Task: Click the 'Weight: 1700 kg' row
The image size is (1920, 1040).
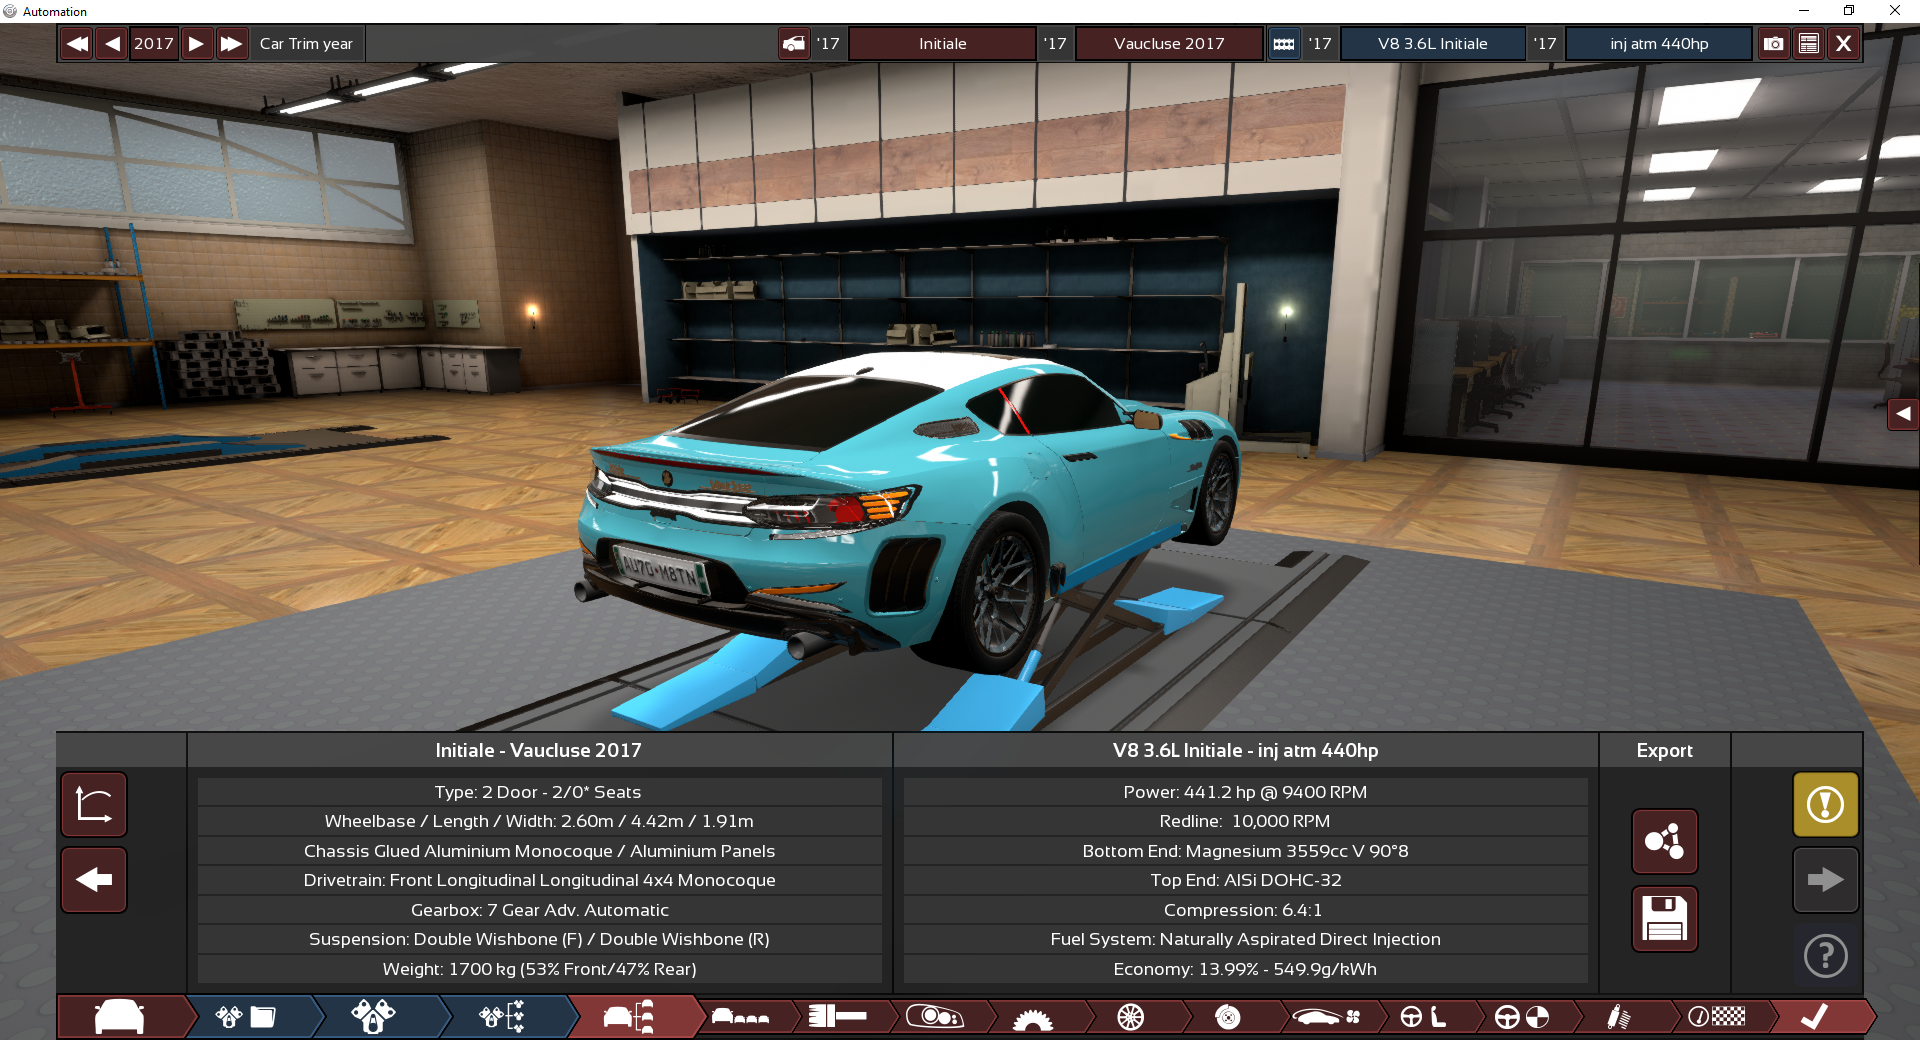Action: click(539, 969)
